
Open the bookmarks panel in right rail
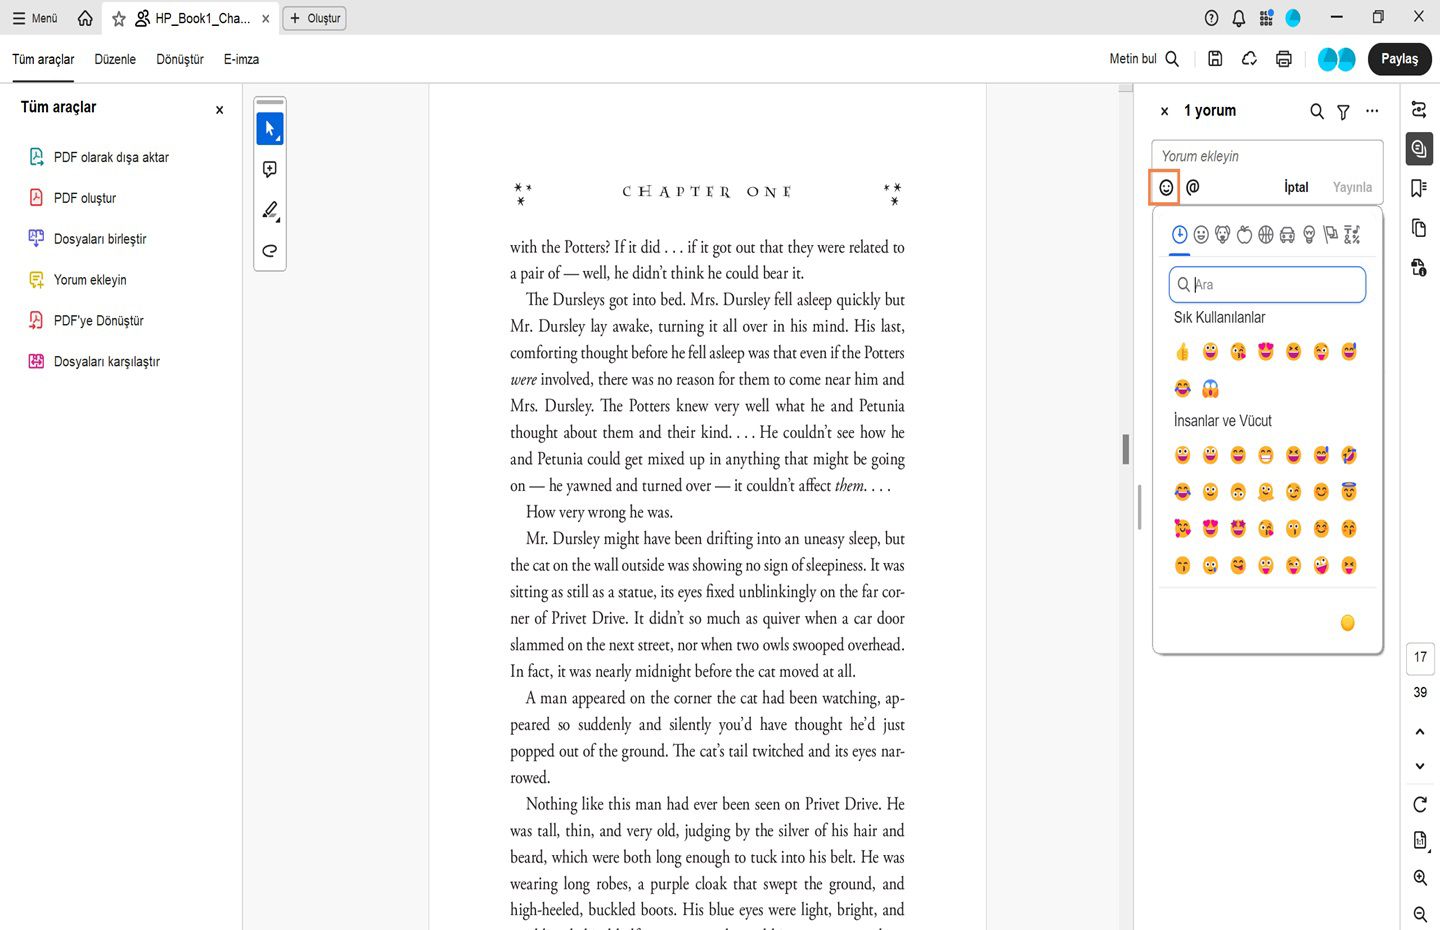coord(1419,188)
